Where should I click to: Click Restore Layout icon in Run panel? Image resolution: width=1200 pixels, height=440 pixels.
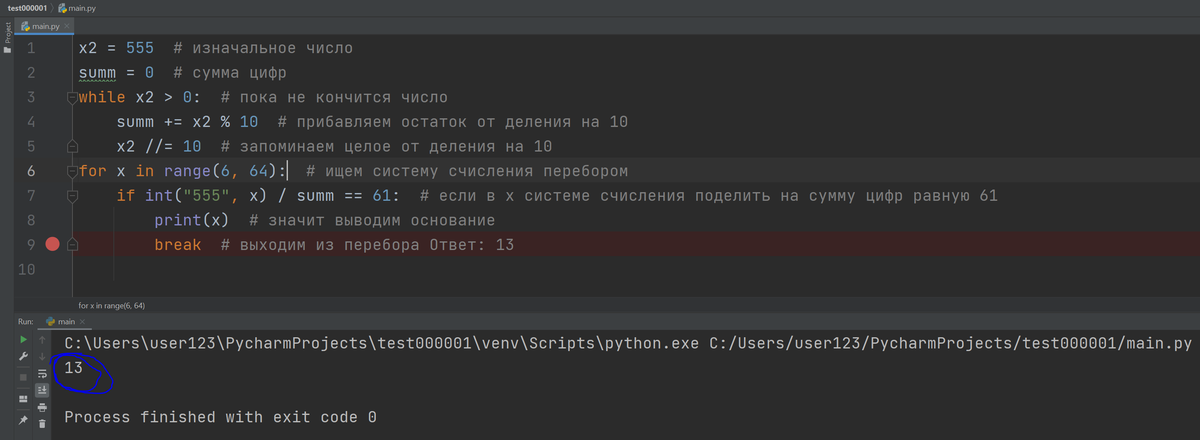point(22,398)
